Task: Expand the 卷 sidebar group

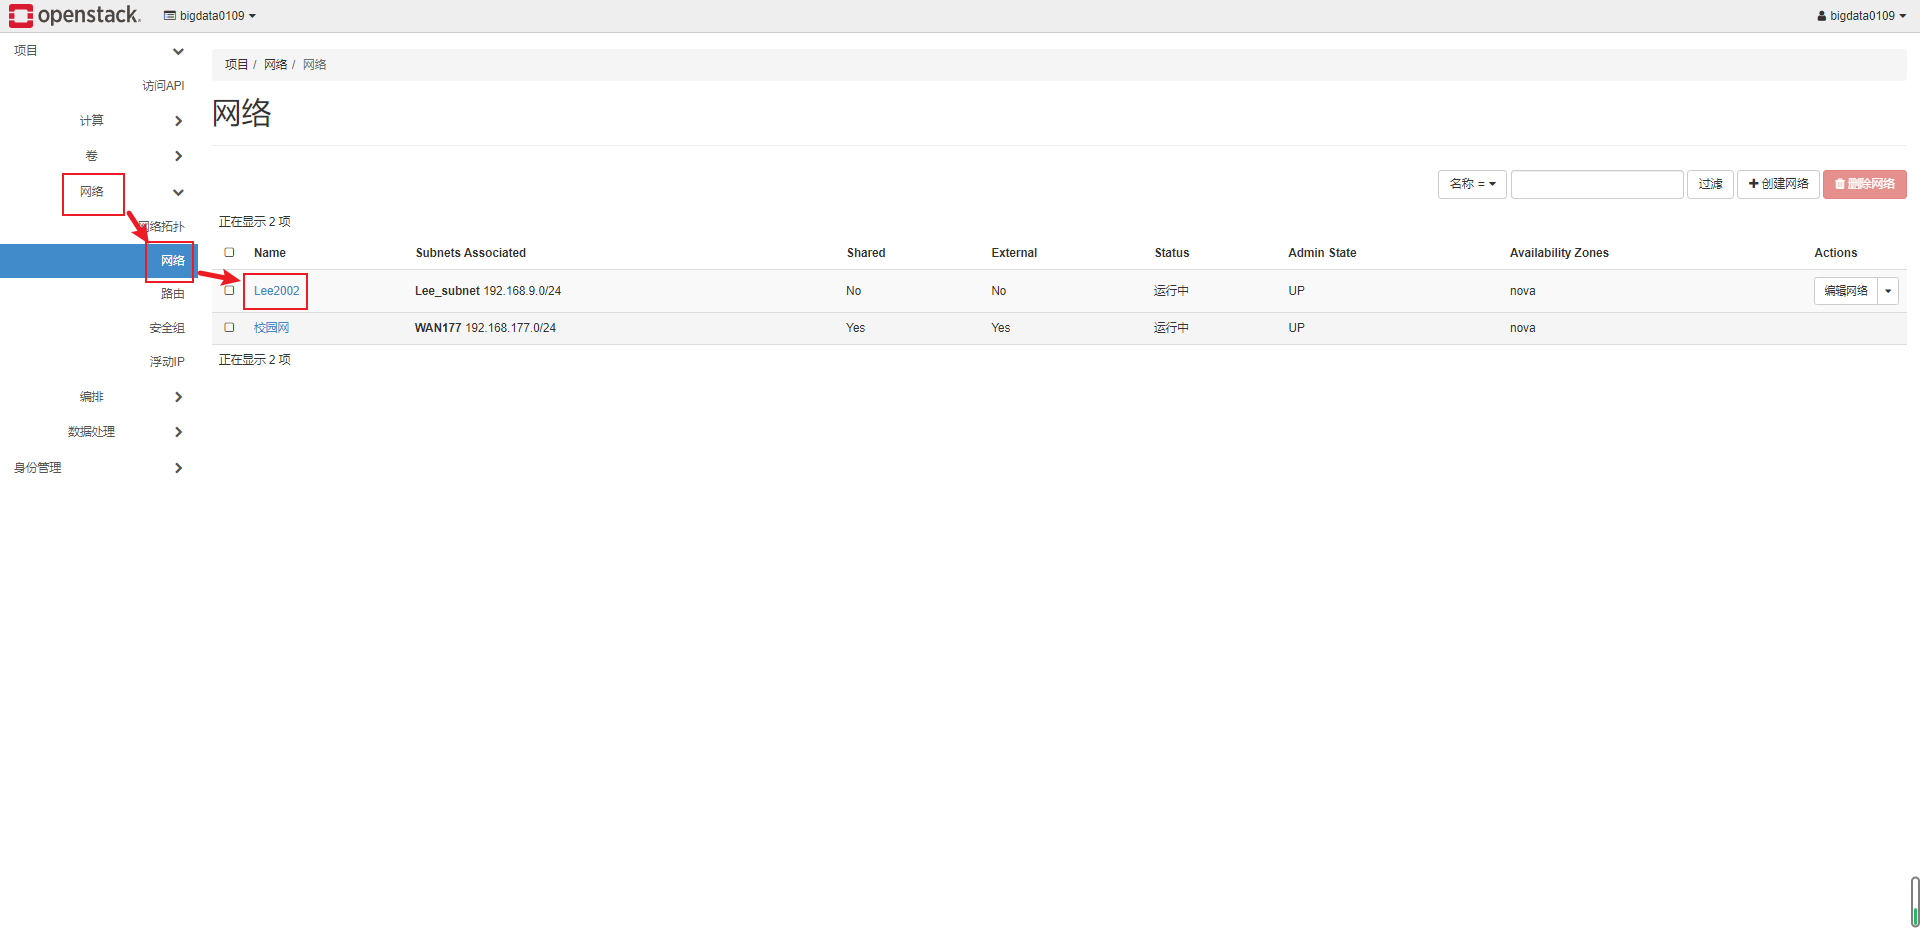Action: click(x=178, y=156)
